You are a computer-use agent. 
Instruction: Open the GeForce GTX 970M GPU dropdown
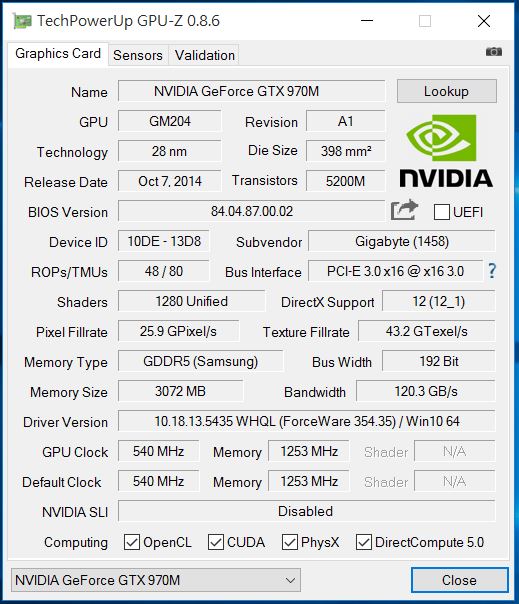[156, 580]
